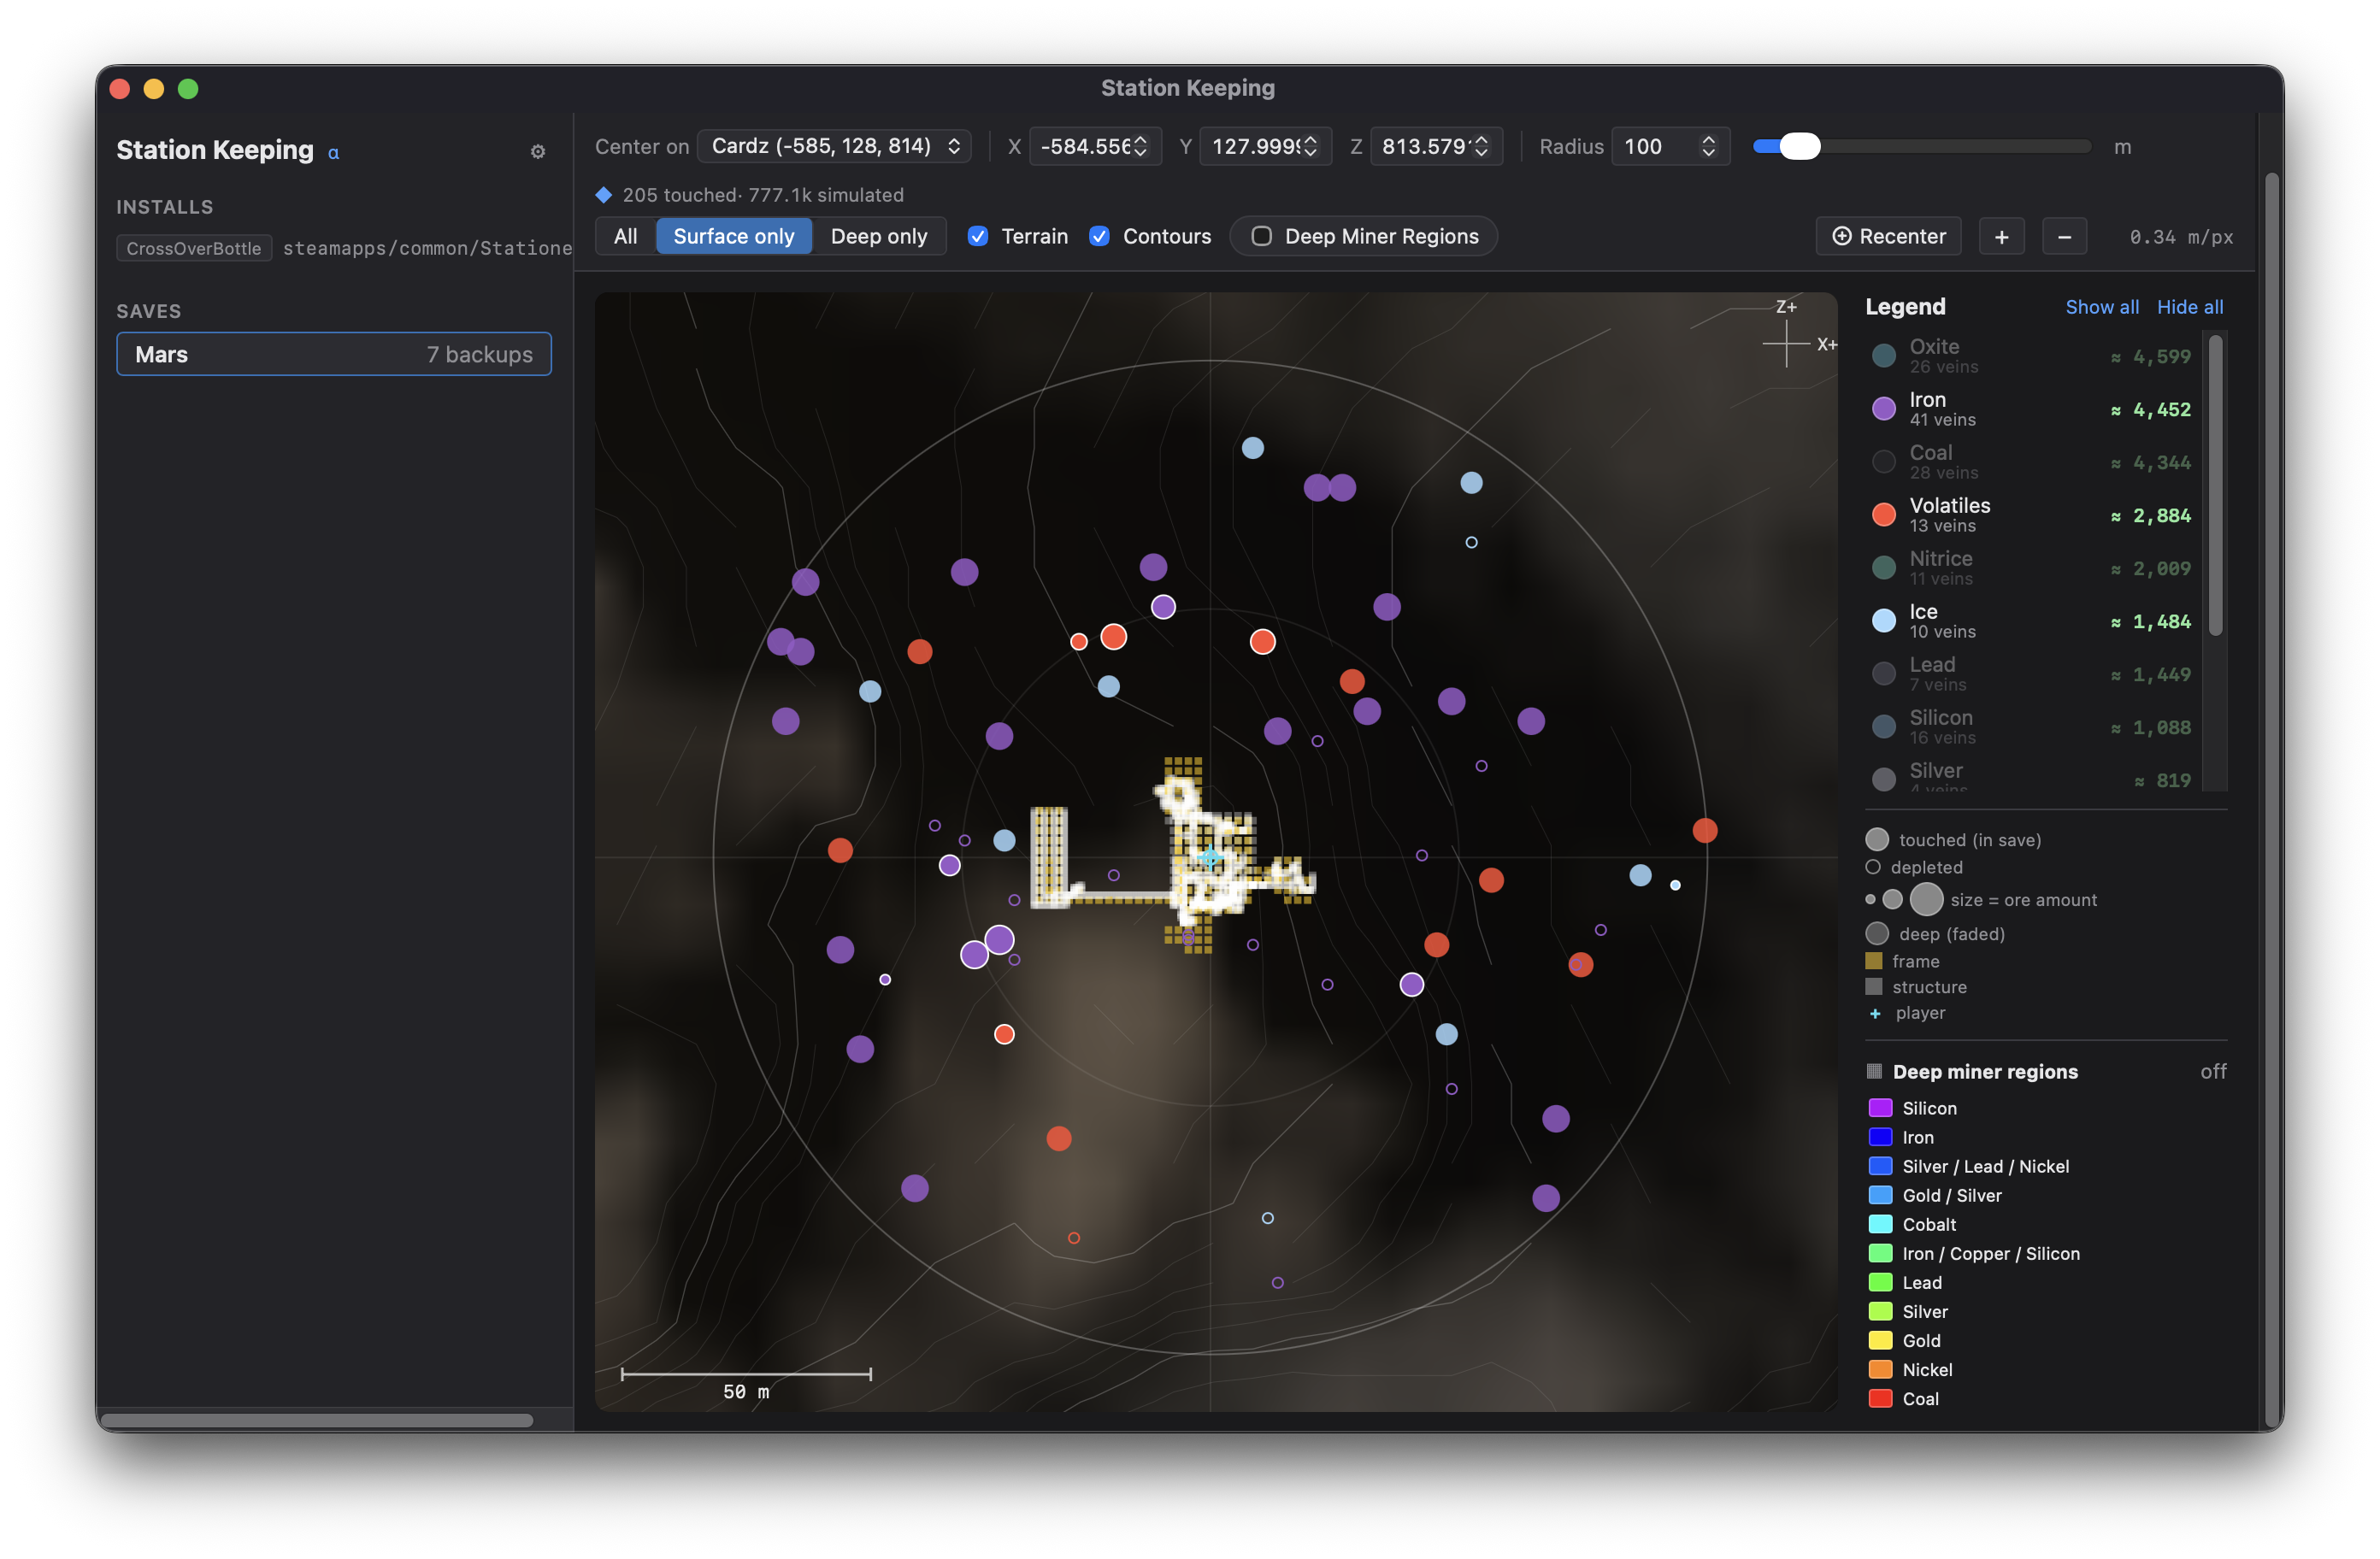The height and width of the screenshot is (1559, 2380).
Task: Click the Silicon legend dot
Action: (x=1884, y=727)
